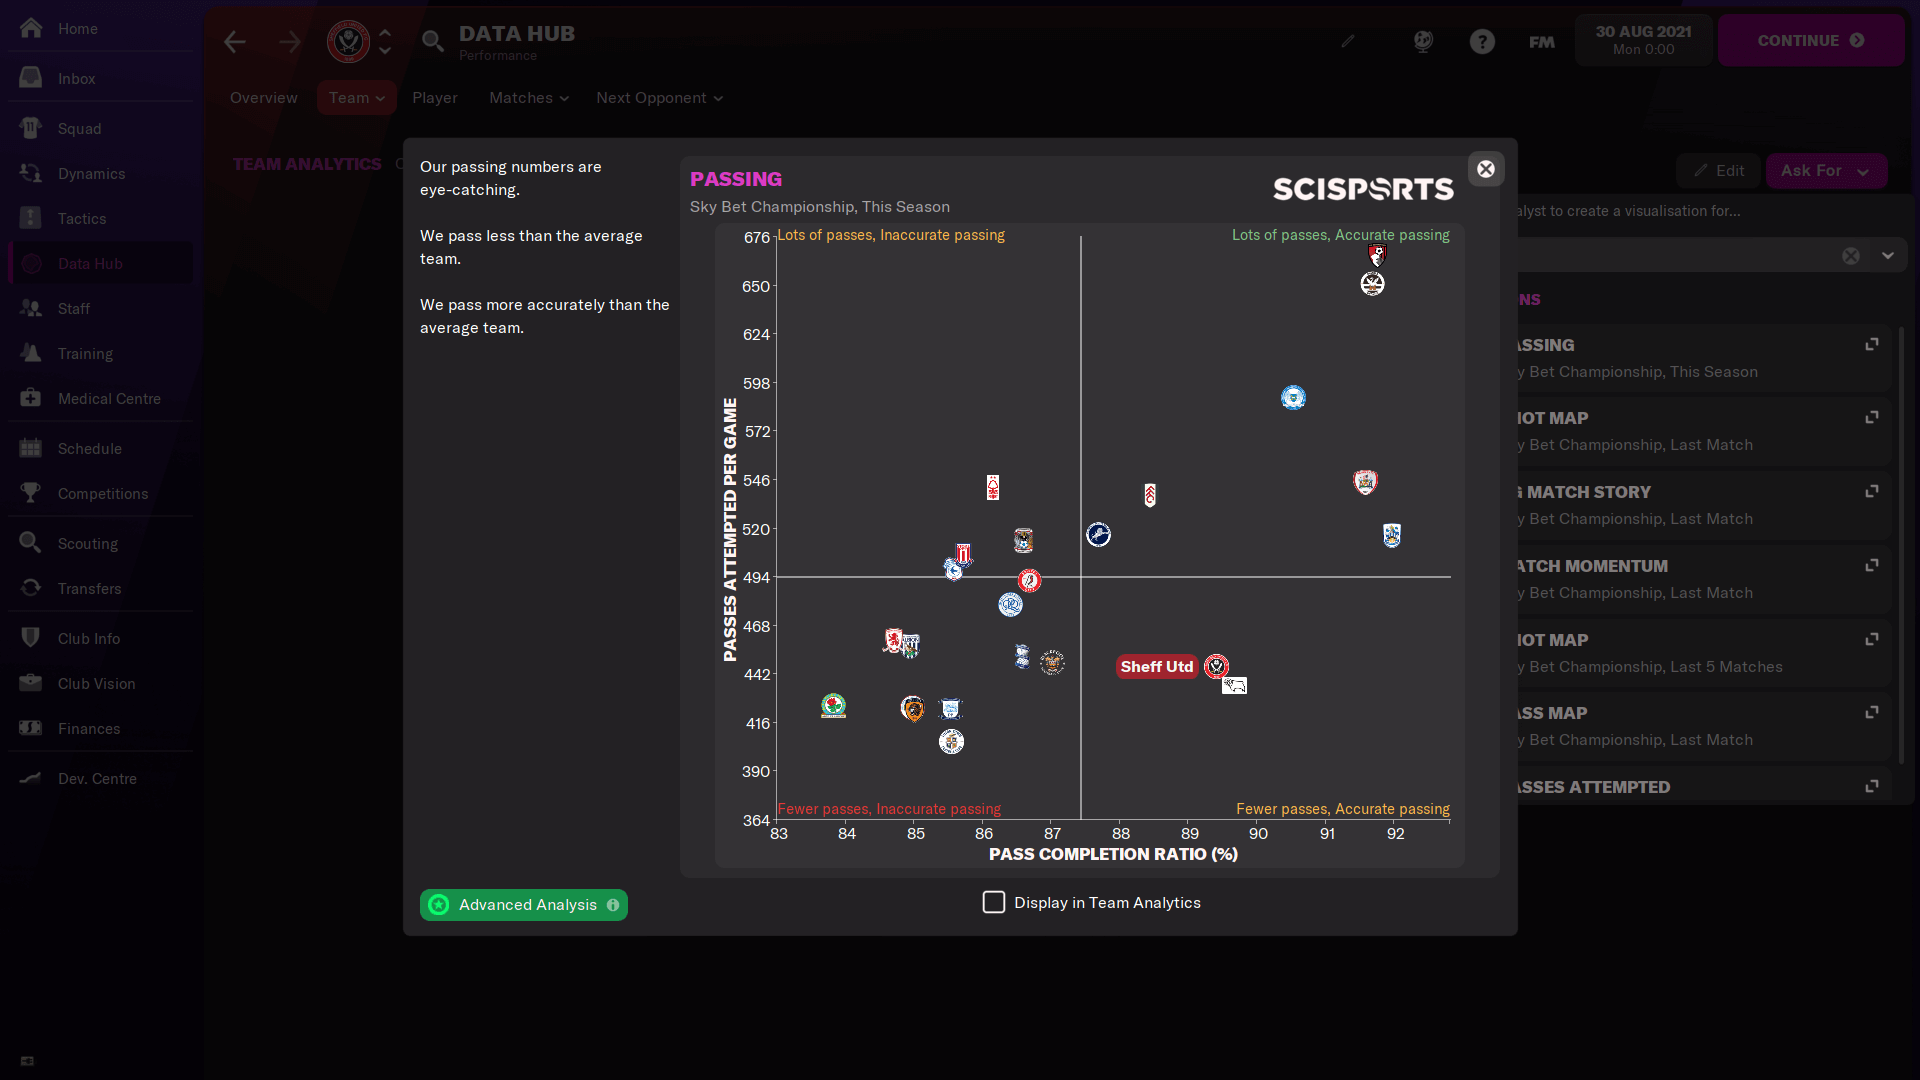Image resolution: width=1920 pixels, height=1080 pixels.
Task: Expand the Team tab dropdown
Action: (x=357, y=98)
